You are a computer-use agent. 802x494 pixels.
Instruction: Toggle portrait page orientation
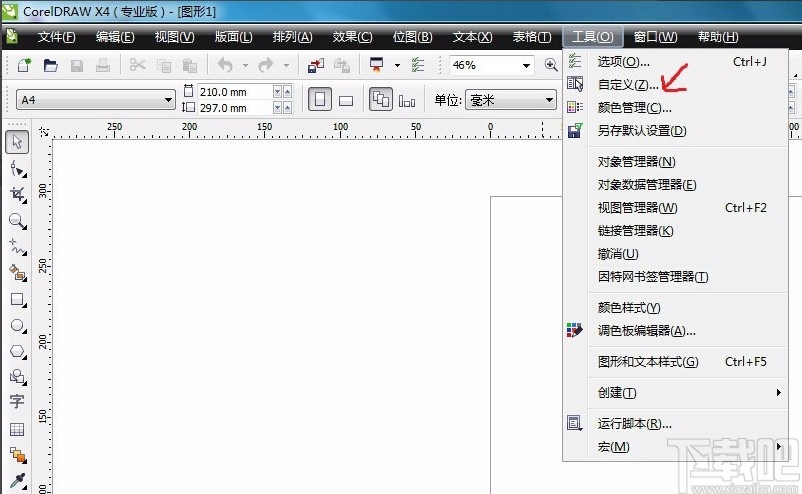click(x=320, y=99)
